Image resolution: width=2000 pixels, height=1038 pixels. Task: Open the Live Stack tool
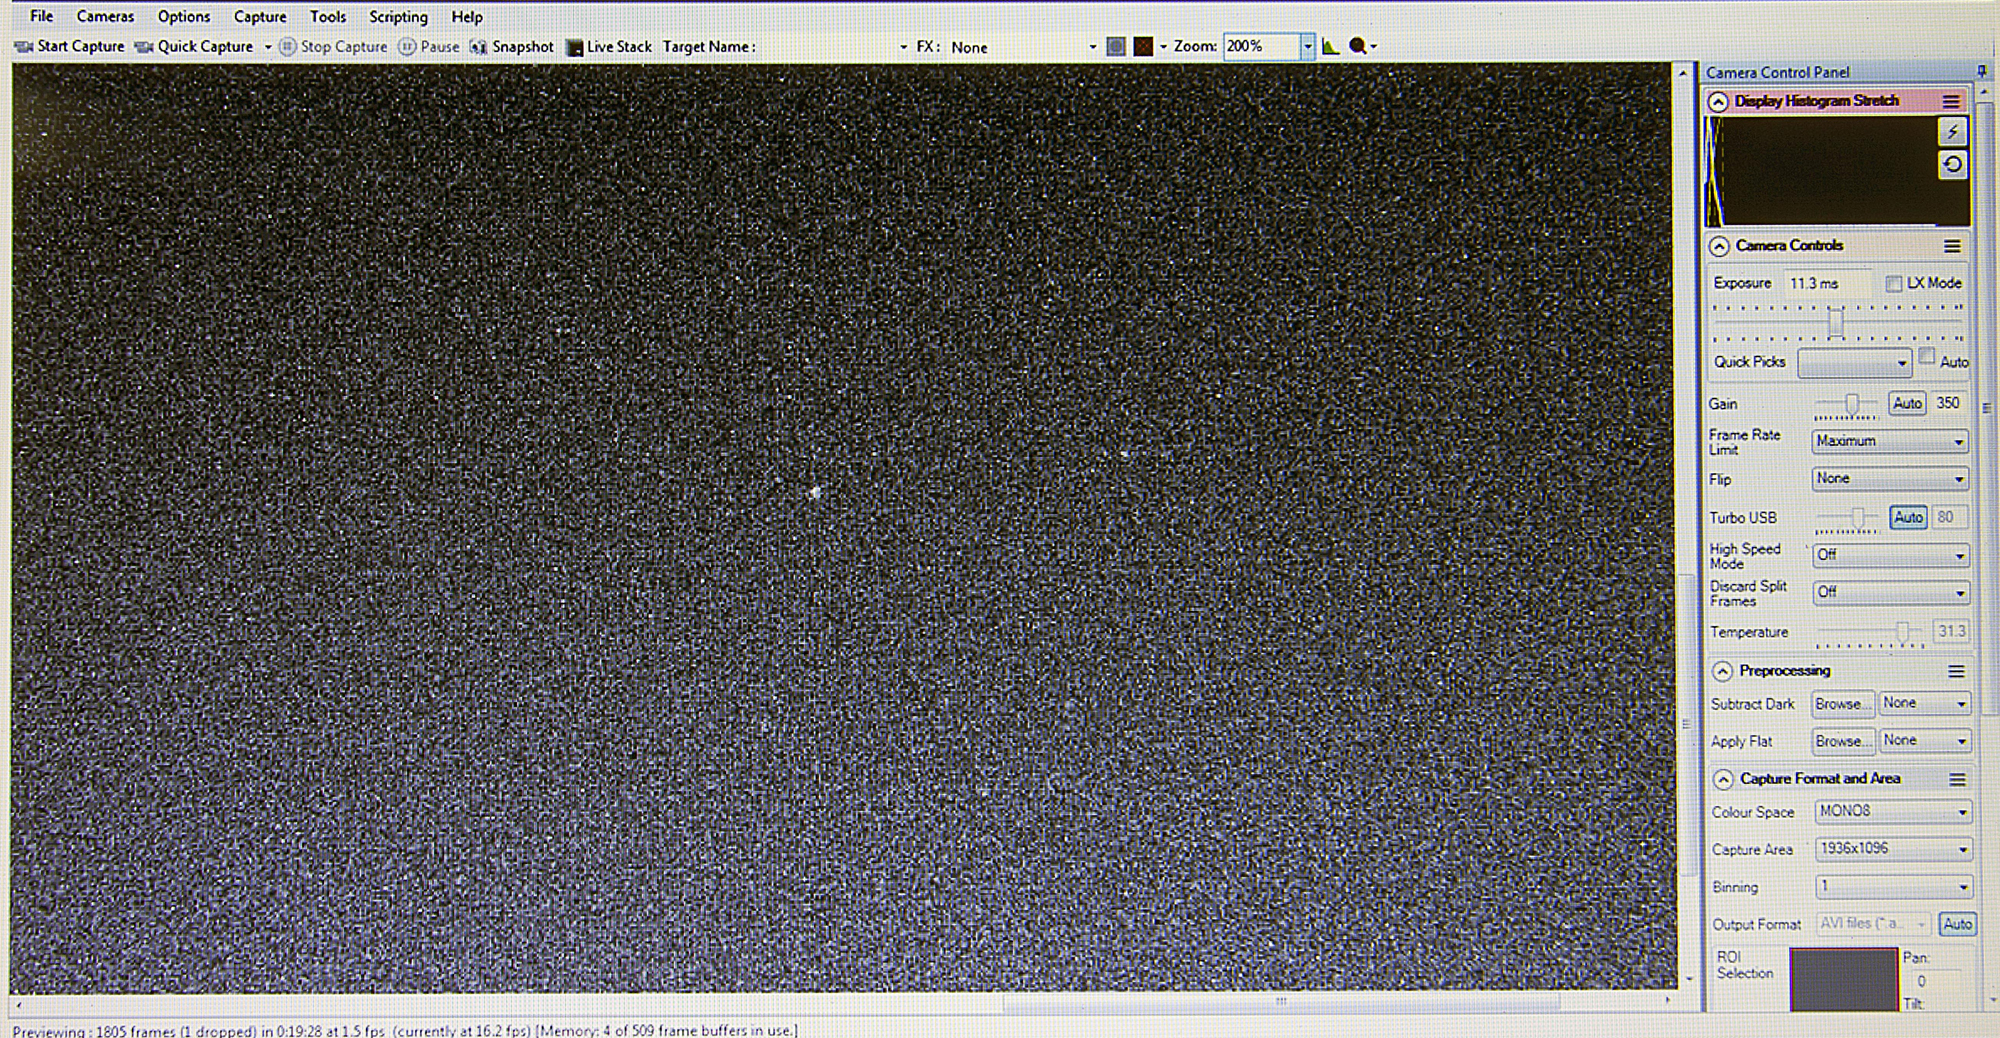(x=609, y=47)
